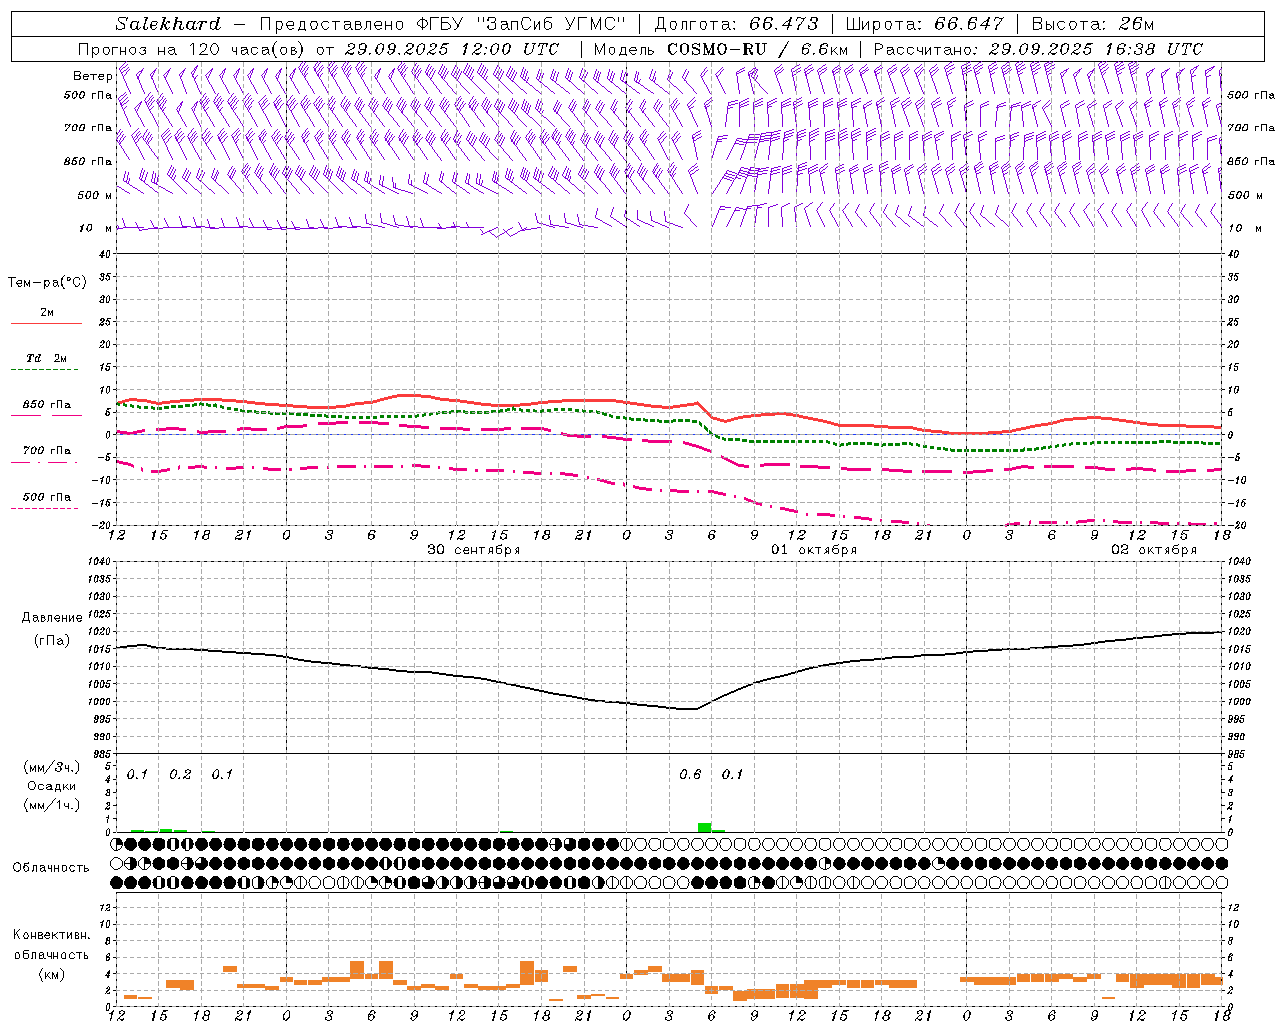Image resolution: width=1280 pixels, height=1024 pixels.
Task: Click the longitude value "Долгота: 66.473"
Action: [736, 24]
